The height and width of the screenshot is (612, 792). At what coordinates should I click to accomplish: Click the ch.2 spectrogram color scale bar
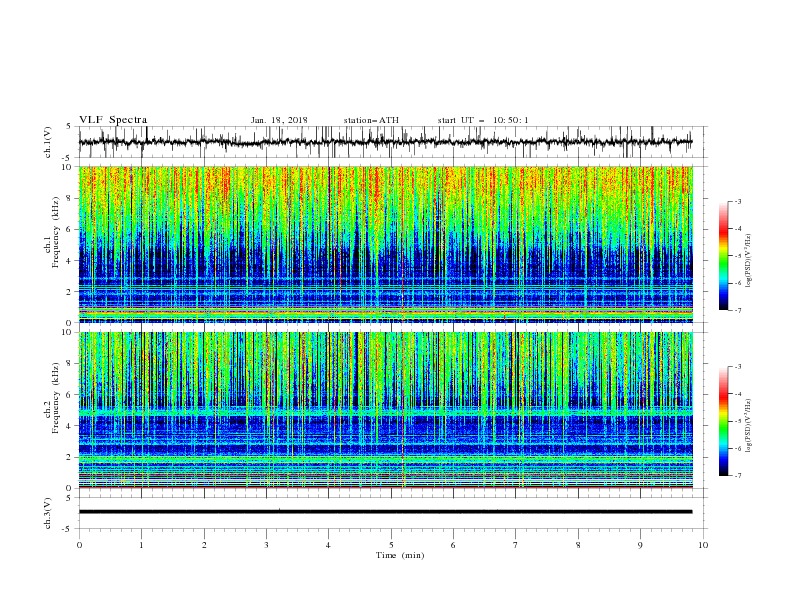[x=723, y=421]
